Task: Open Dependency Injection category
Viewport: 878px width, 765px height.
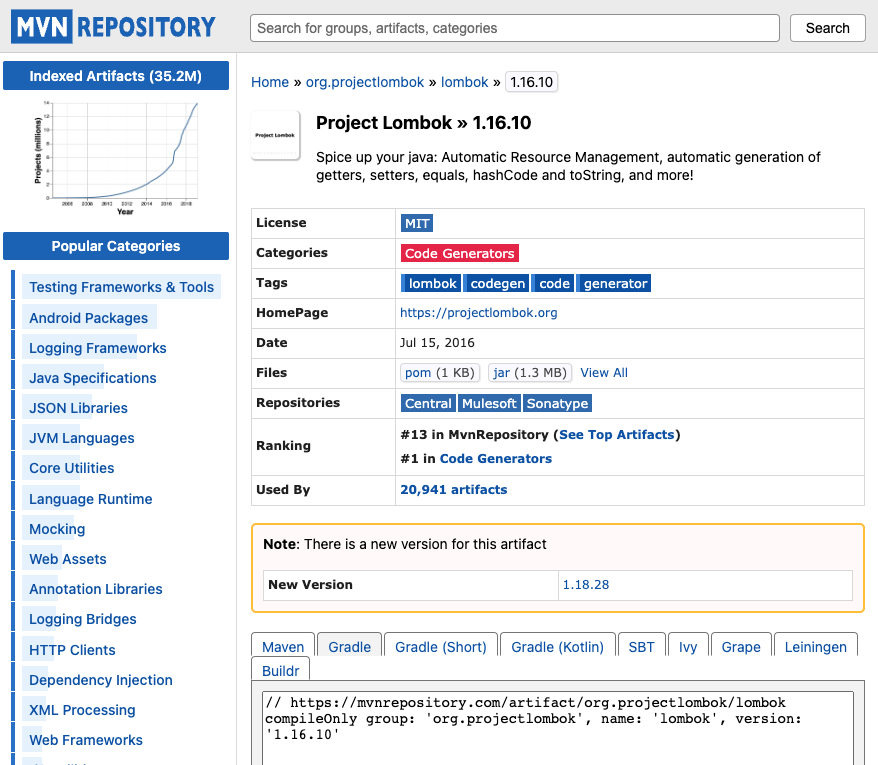Action: point(101,680)
